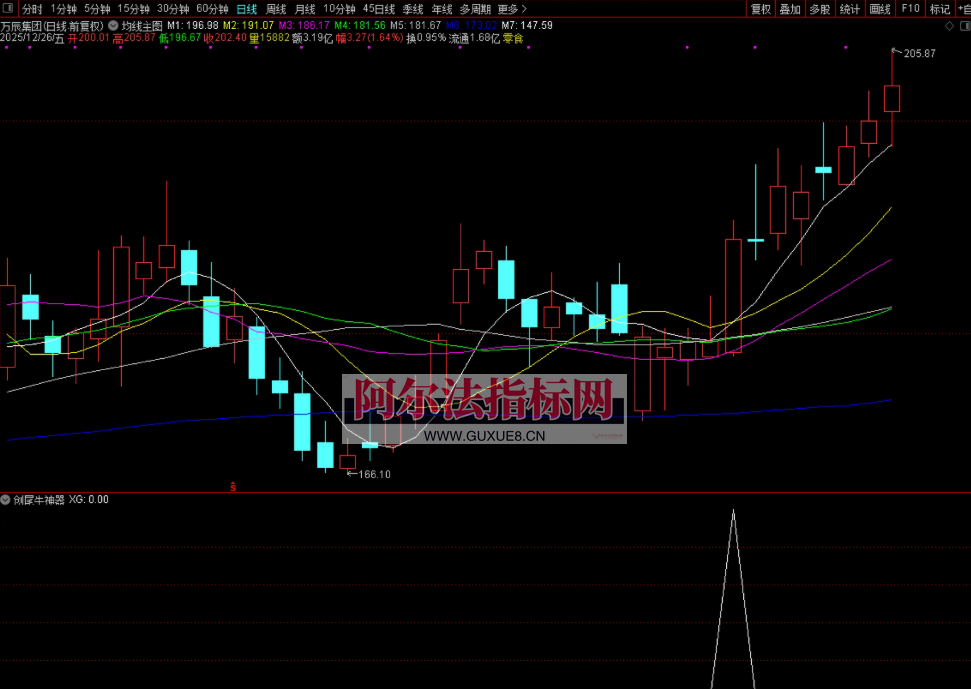Open the 标记 marker tool
971x689 pixels.
click(940, 9)
